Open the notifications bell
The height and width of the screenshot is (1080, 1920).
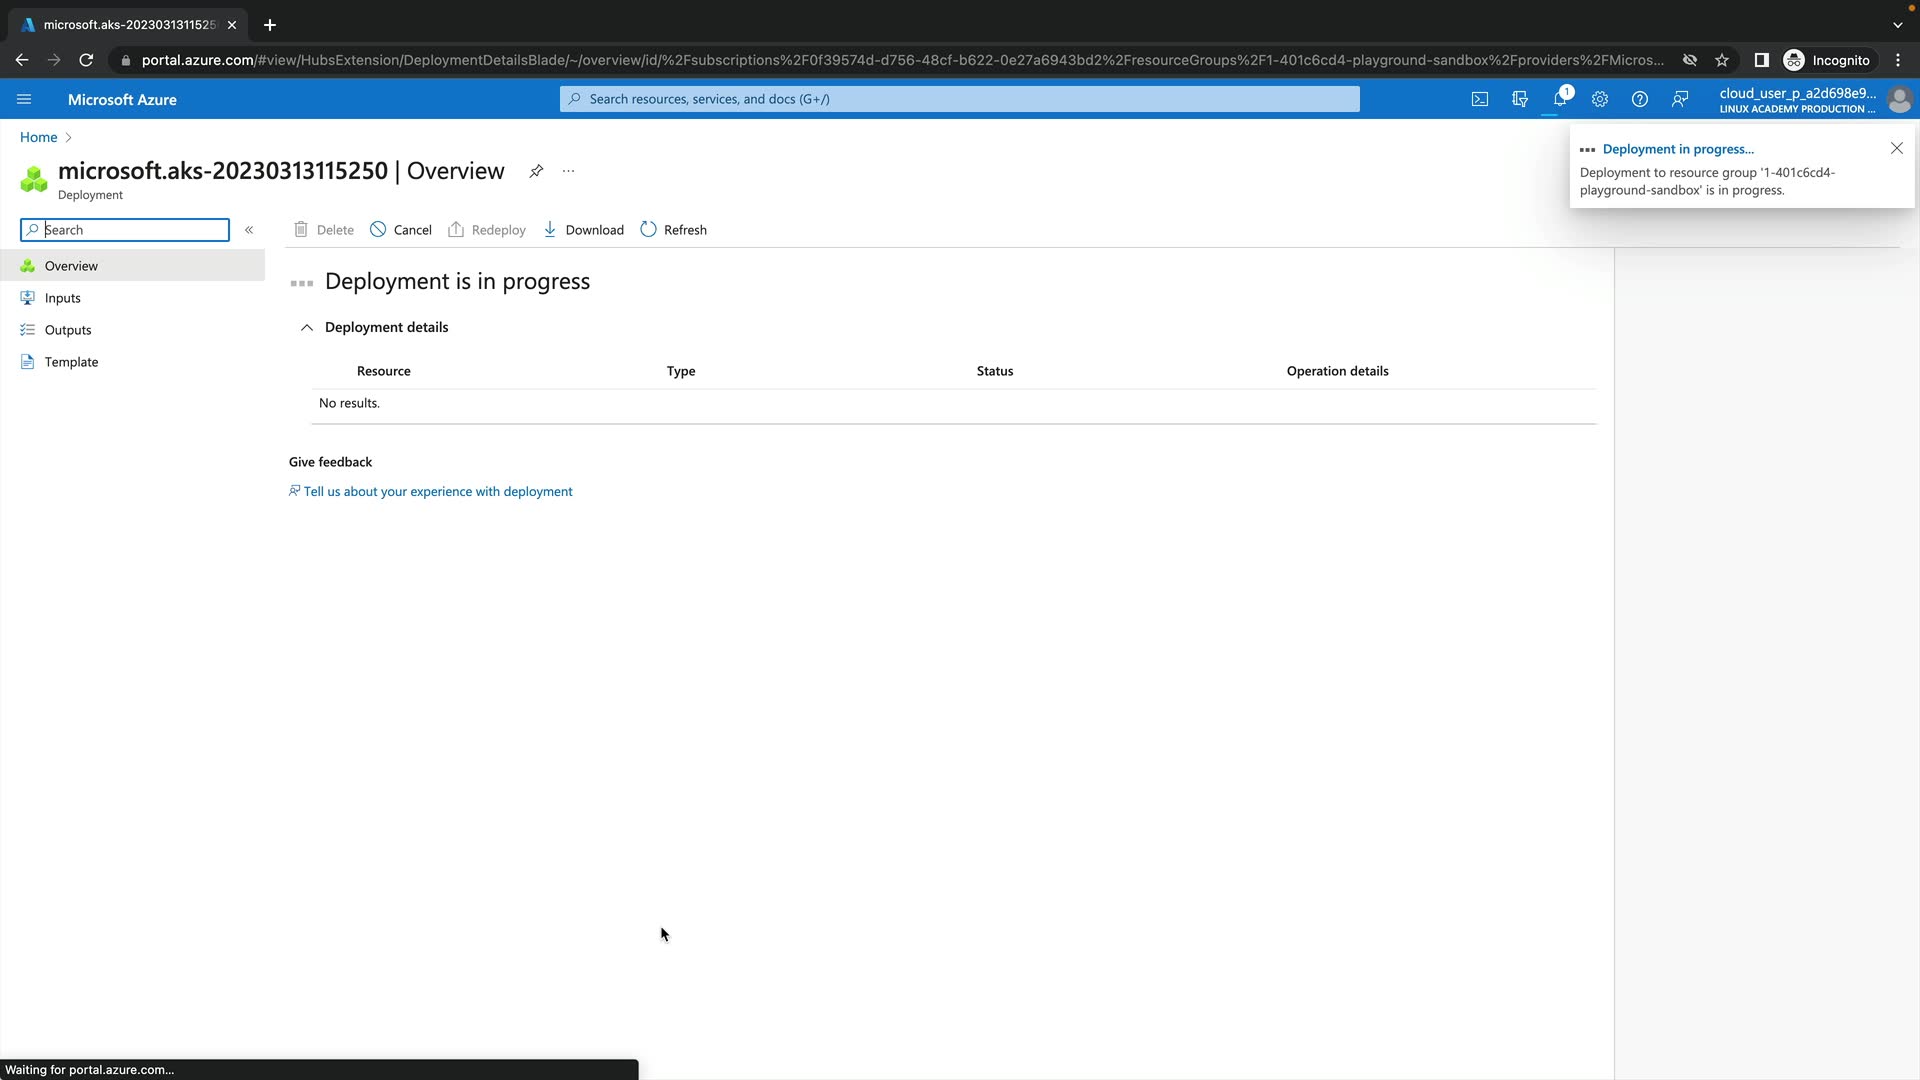pos(1559,99)
